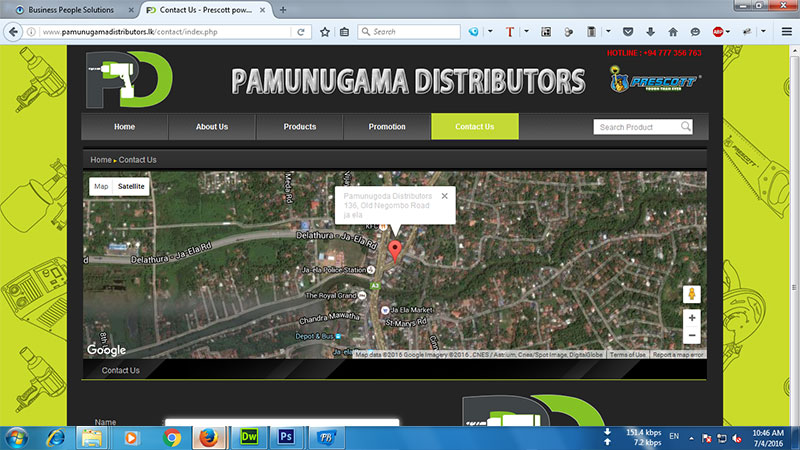Click the PD site logo
The image size is (800, 450).
tap(130, 80)
